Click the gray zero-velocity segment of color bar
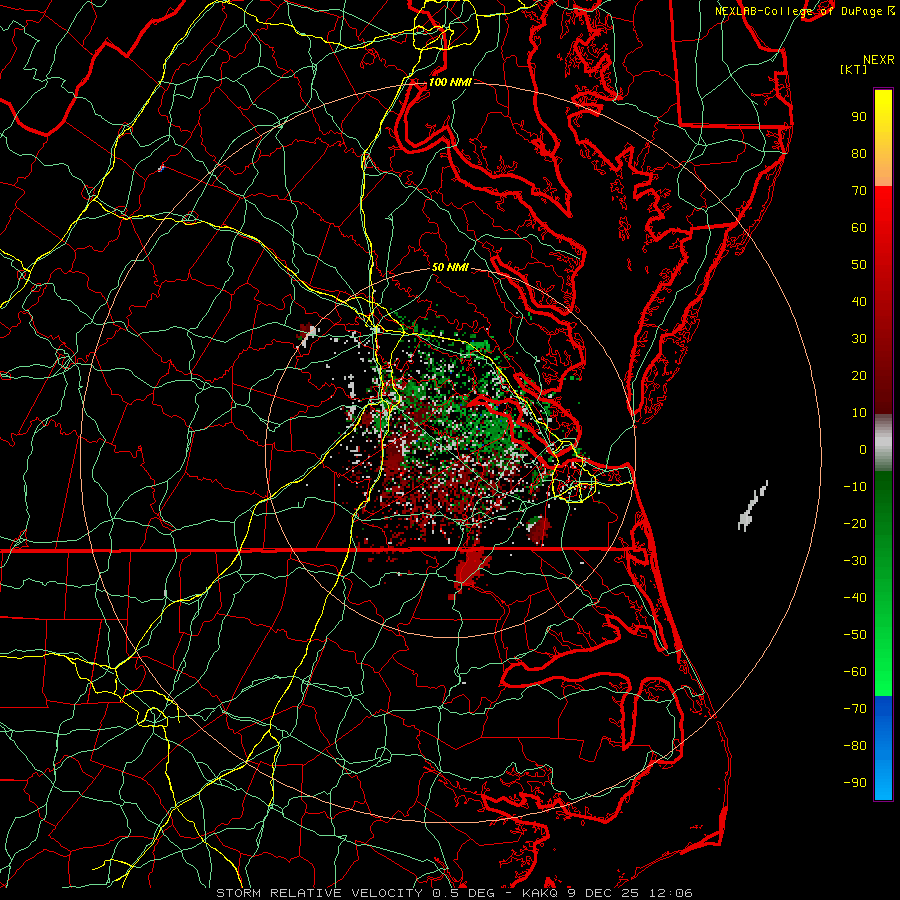 point(883,443)
